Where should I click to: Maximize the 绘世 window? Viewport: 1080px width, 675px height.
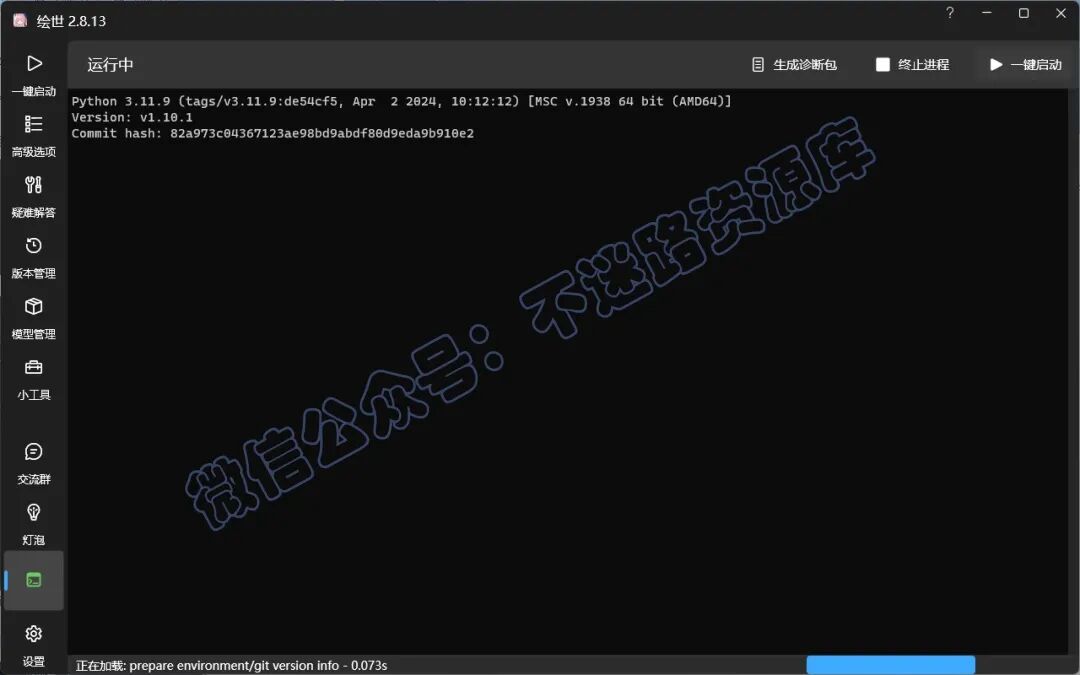[x=1024, y=13]
